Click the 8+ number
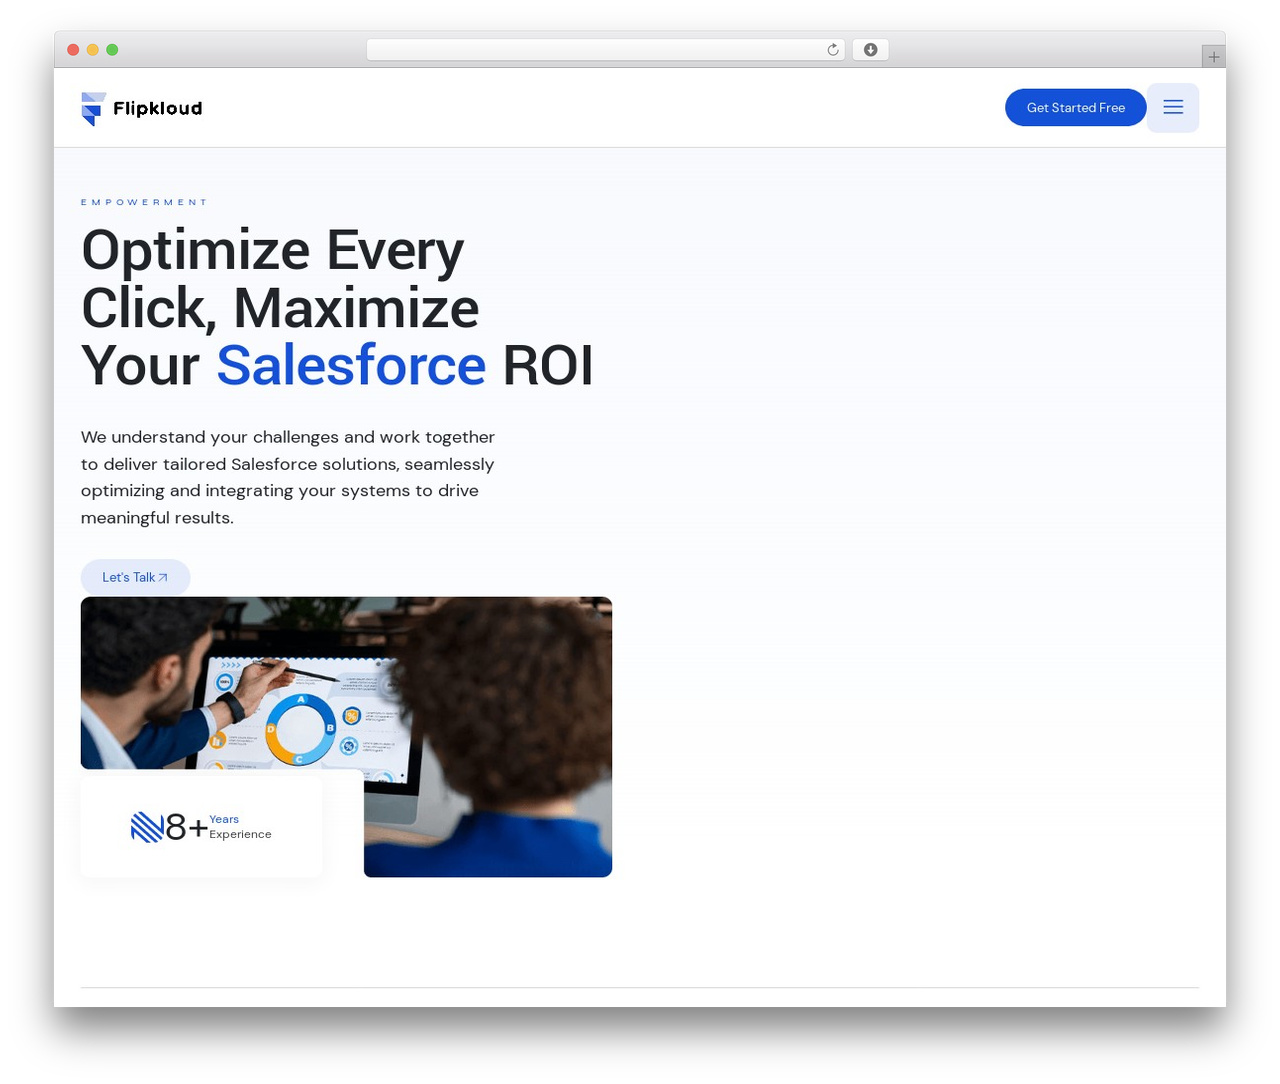The height and width of the screenshot is (1084, 1280). click(186, 827)
